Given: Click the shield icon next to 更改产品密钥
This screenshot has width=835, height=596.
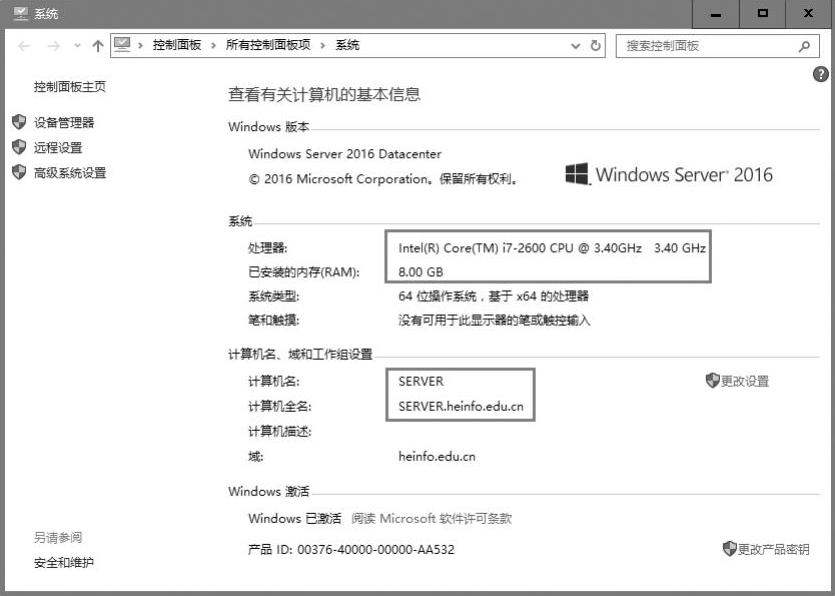Looking at the screenshot, I should 730,549.
